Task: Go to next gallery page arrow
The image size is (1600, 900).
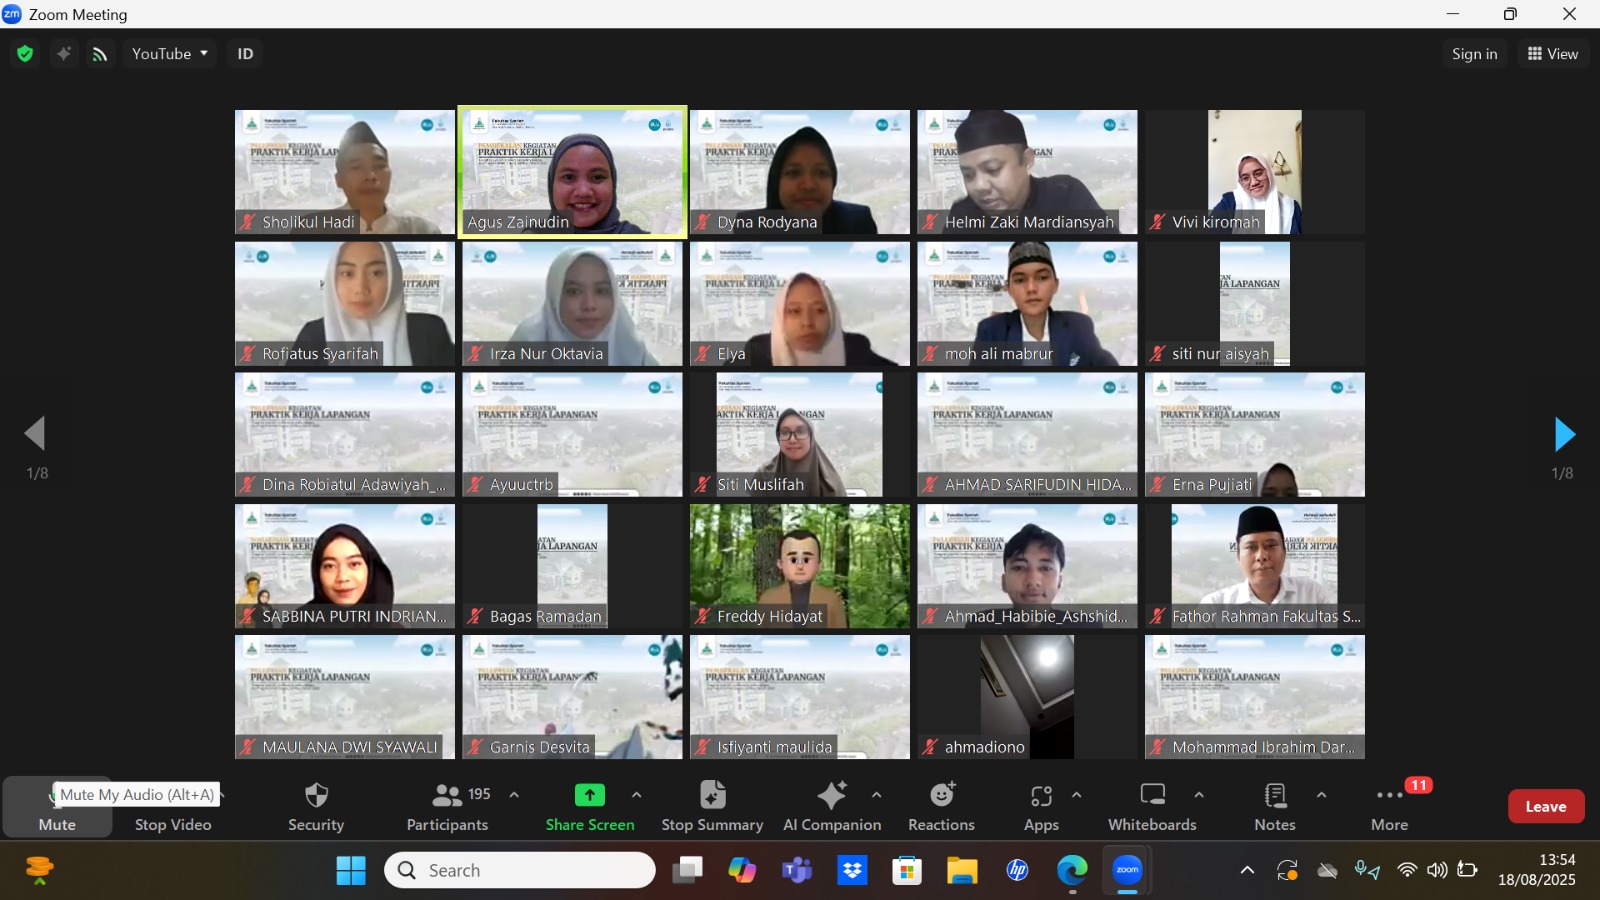Action: 1564,434
